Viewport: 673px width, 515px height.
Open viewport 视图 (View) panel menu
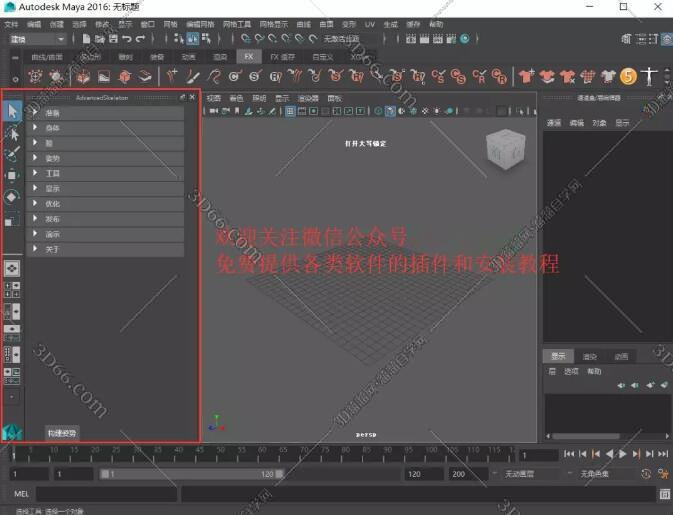pyautogui.click(x=213, y=98)
